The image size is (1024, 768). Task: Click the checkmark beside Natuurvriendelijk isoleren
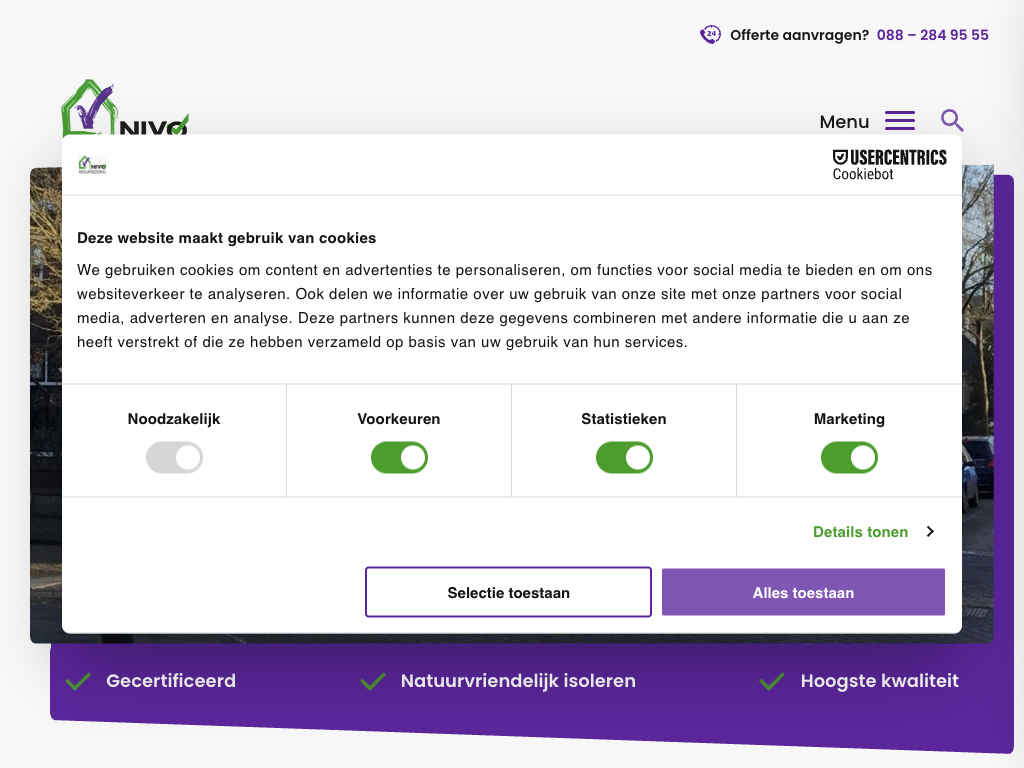[373, 682]
